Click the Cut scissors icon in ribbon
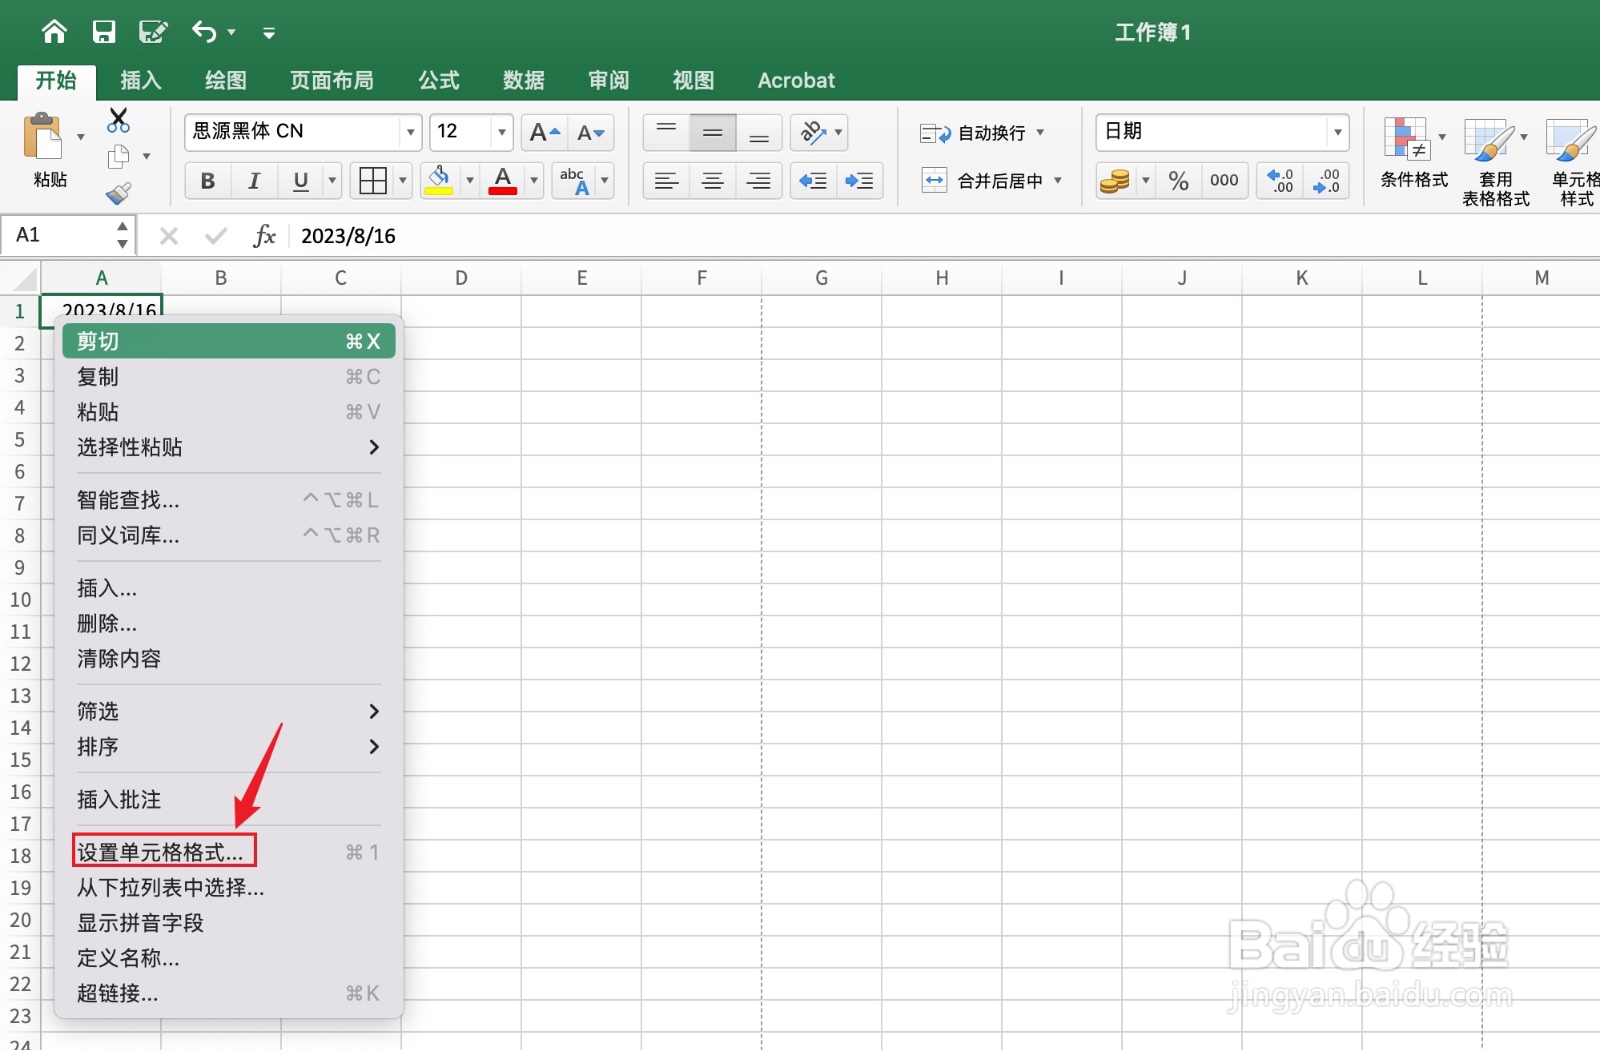The width and height of the screenshot is (1600, 1050). 118,120
